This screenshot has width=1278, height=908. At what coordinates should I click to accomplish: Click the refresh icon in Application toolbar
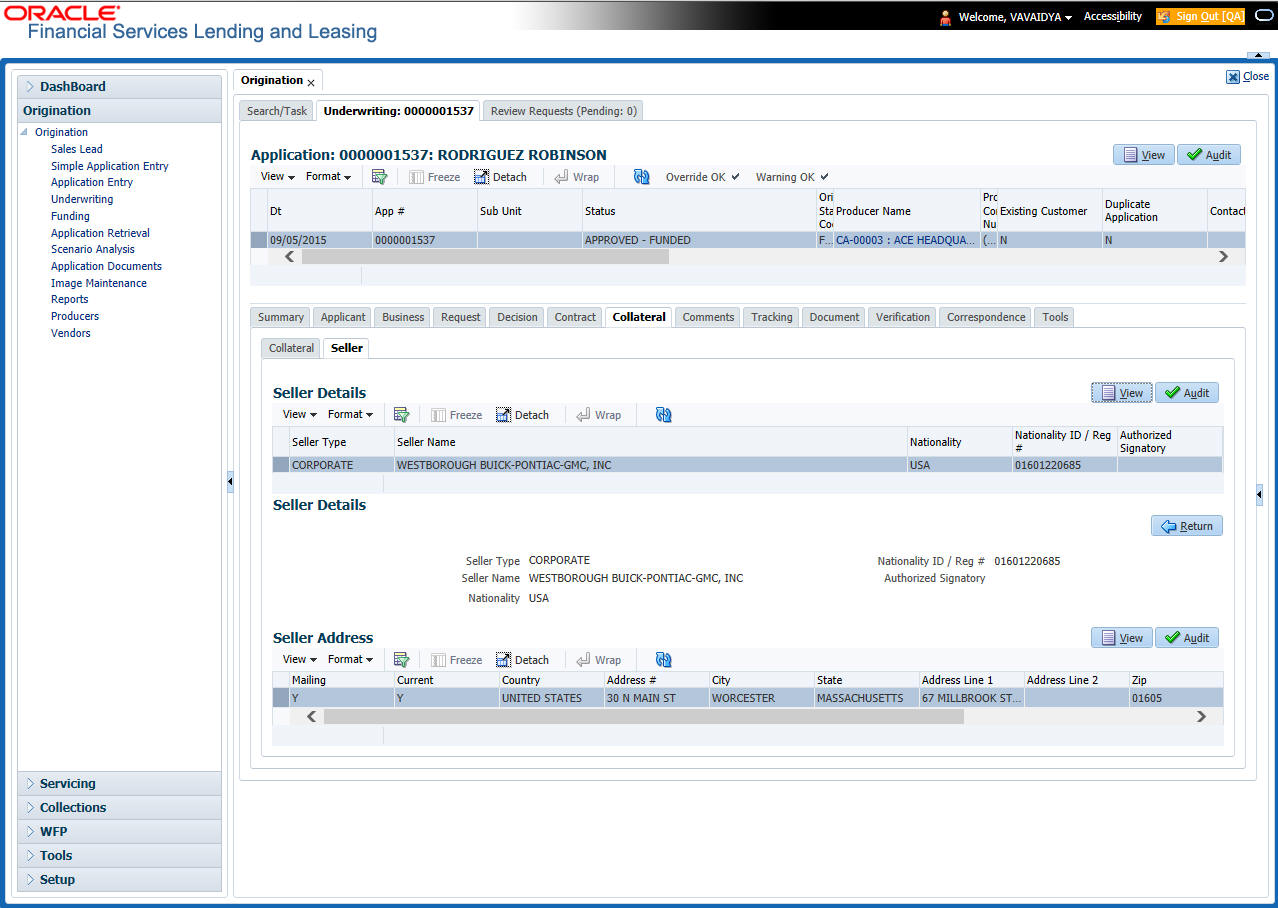(x=642, y=177)
